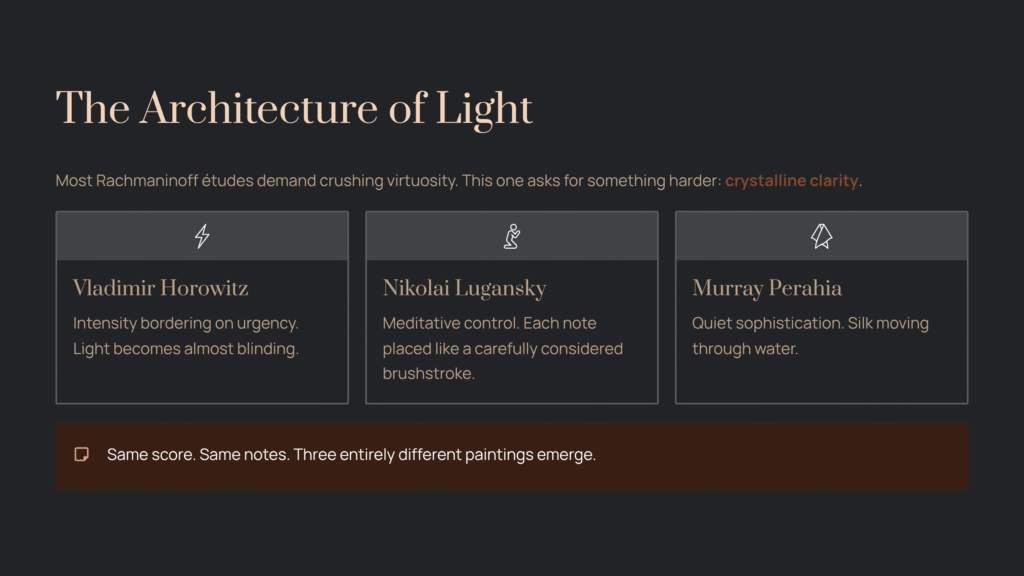Click the line "Light becomes almost blinding."
1024x576 pixels.
click(x=186, y=349)
